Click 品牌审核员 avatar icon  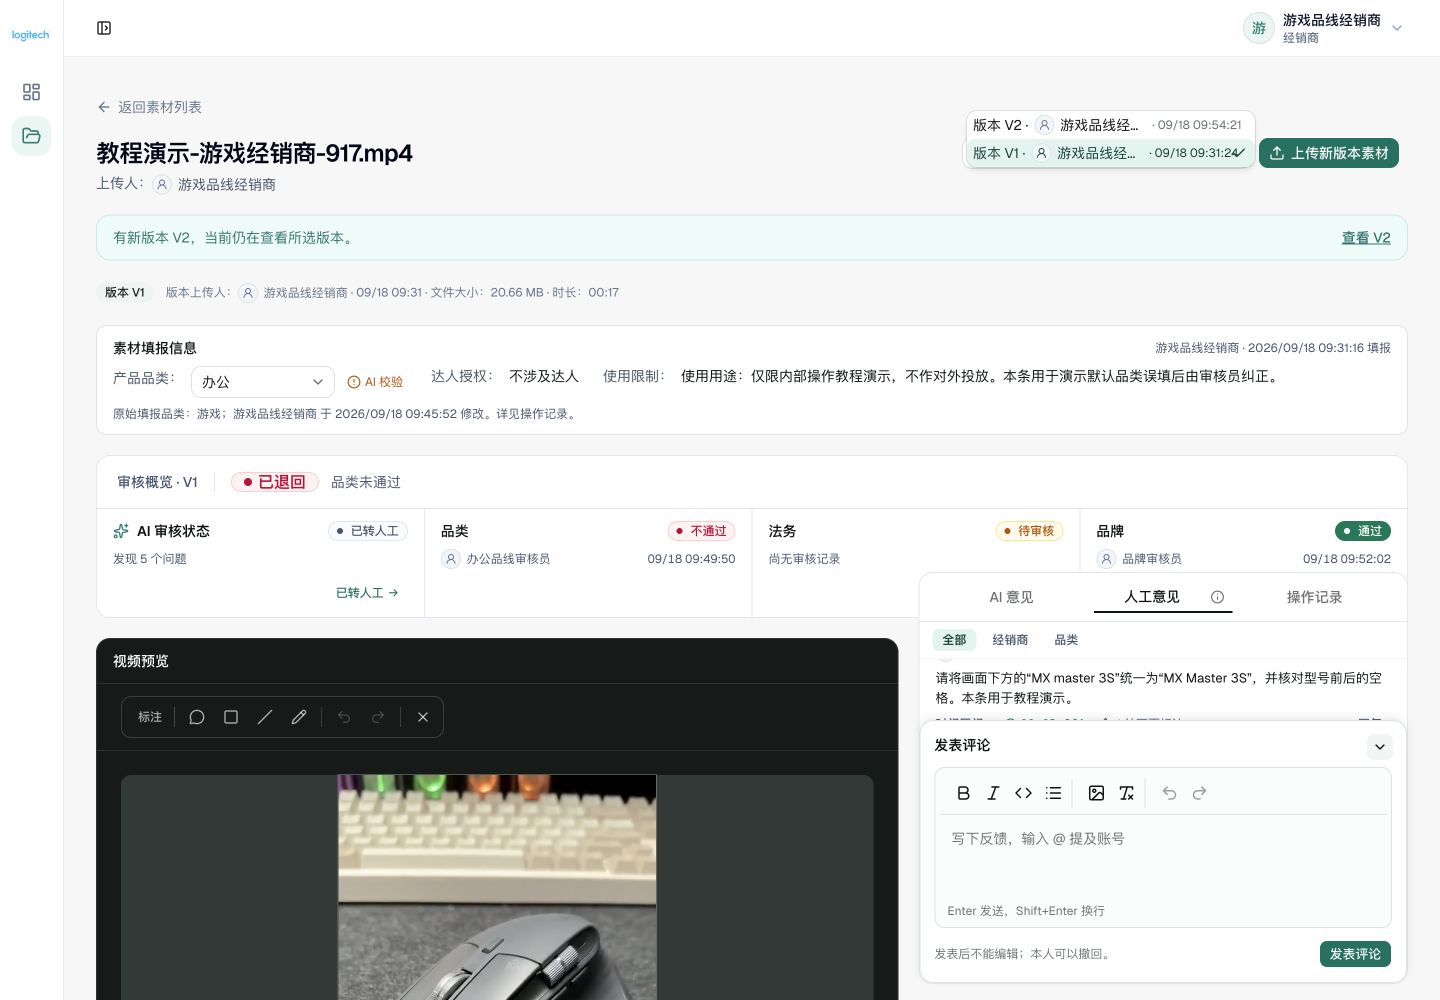click(x=1106, y=559)
